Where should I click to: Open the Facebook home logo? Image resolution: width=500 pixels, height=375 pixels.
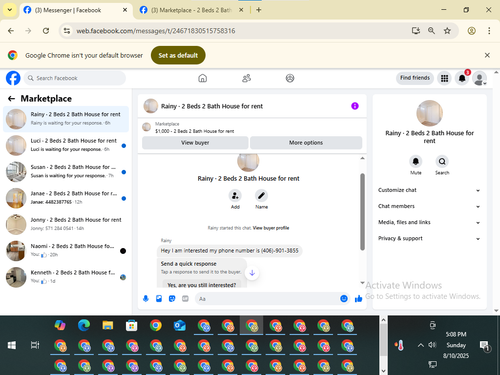tap(13, 78)
